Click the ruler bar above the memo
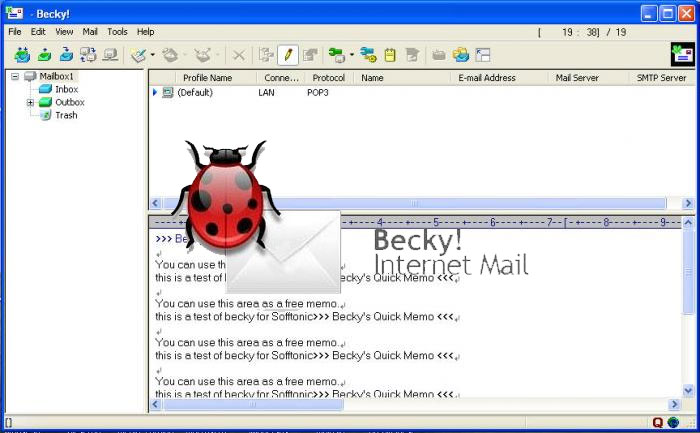The image size is (700, 433). [x=415, y=222]
